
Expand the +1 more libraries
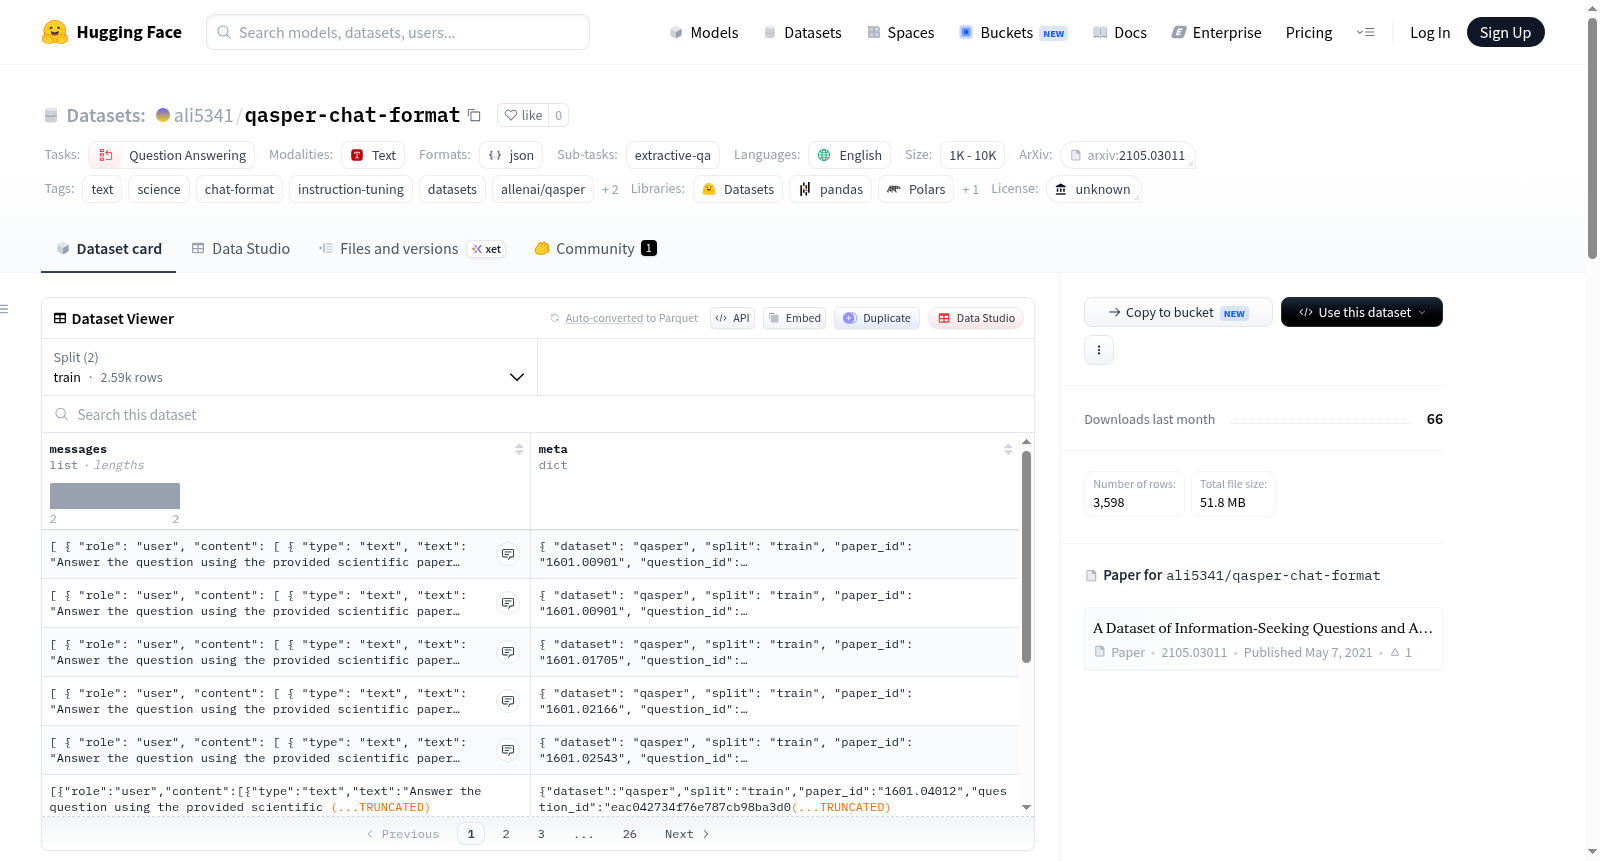point(970,189)
